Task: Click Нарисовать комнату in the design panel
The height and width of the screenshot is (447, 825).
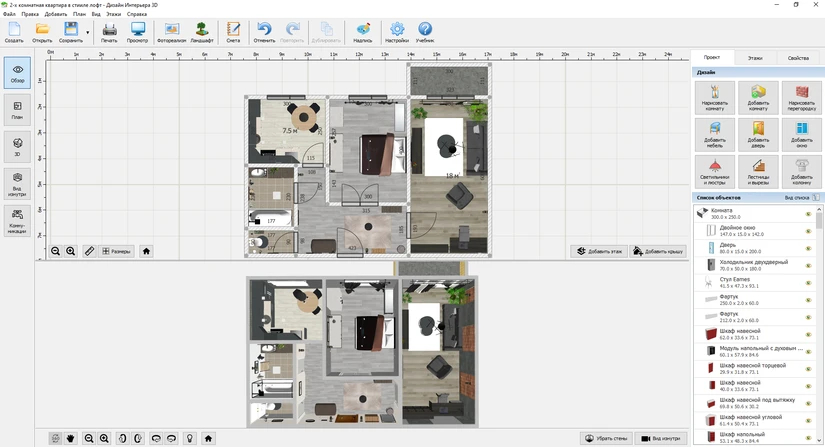Action: click(x=714, y=99)
